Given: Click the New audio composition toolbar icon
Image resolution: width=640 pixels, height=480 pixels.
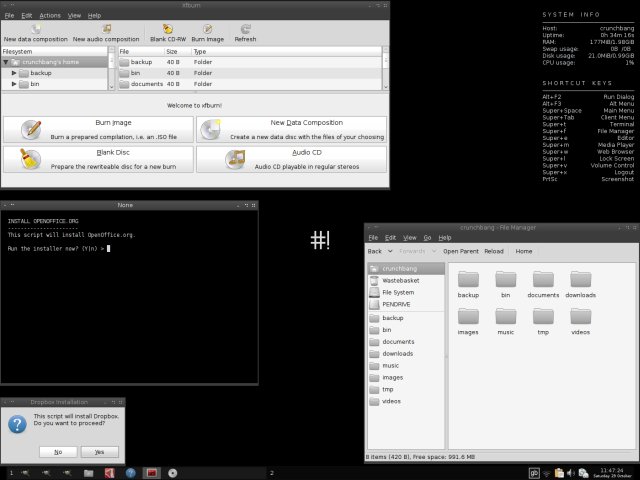Looking at the screenshot, I should [106, 29].
